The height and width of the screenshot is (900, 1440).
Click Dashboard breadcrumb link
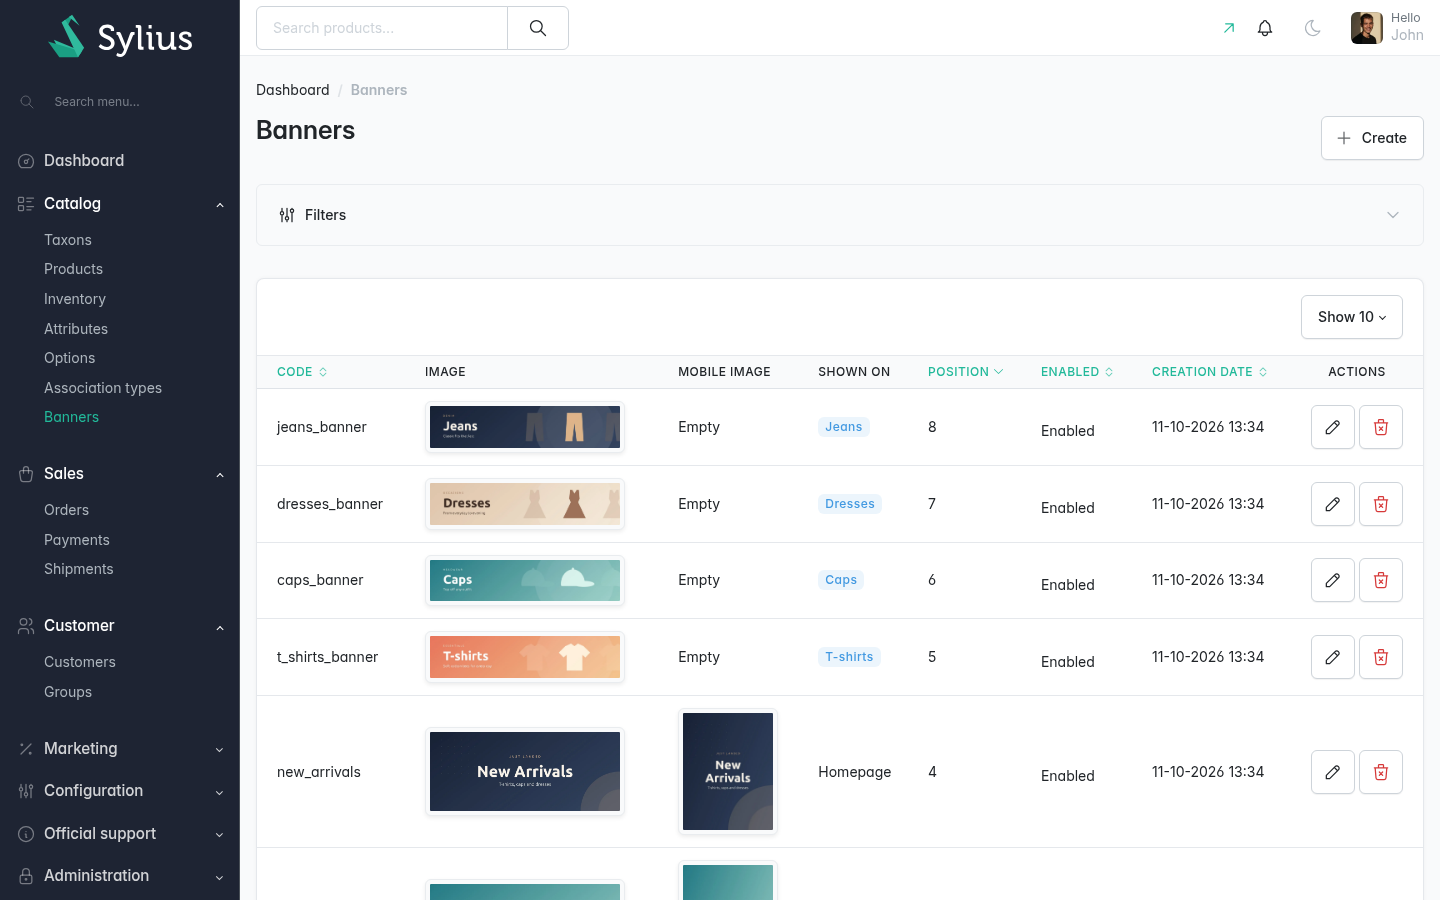point(292,90)
